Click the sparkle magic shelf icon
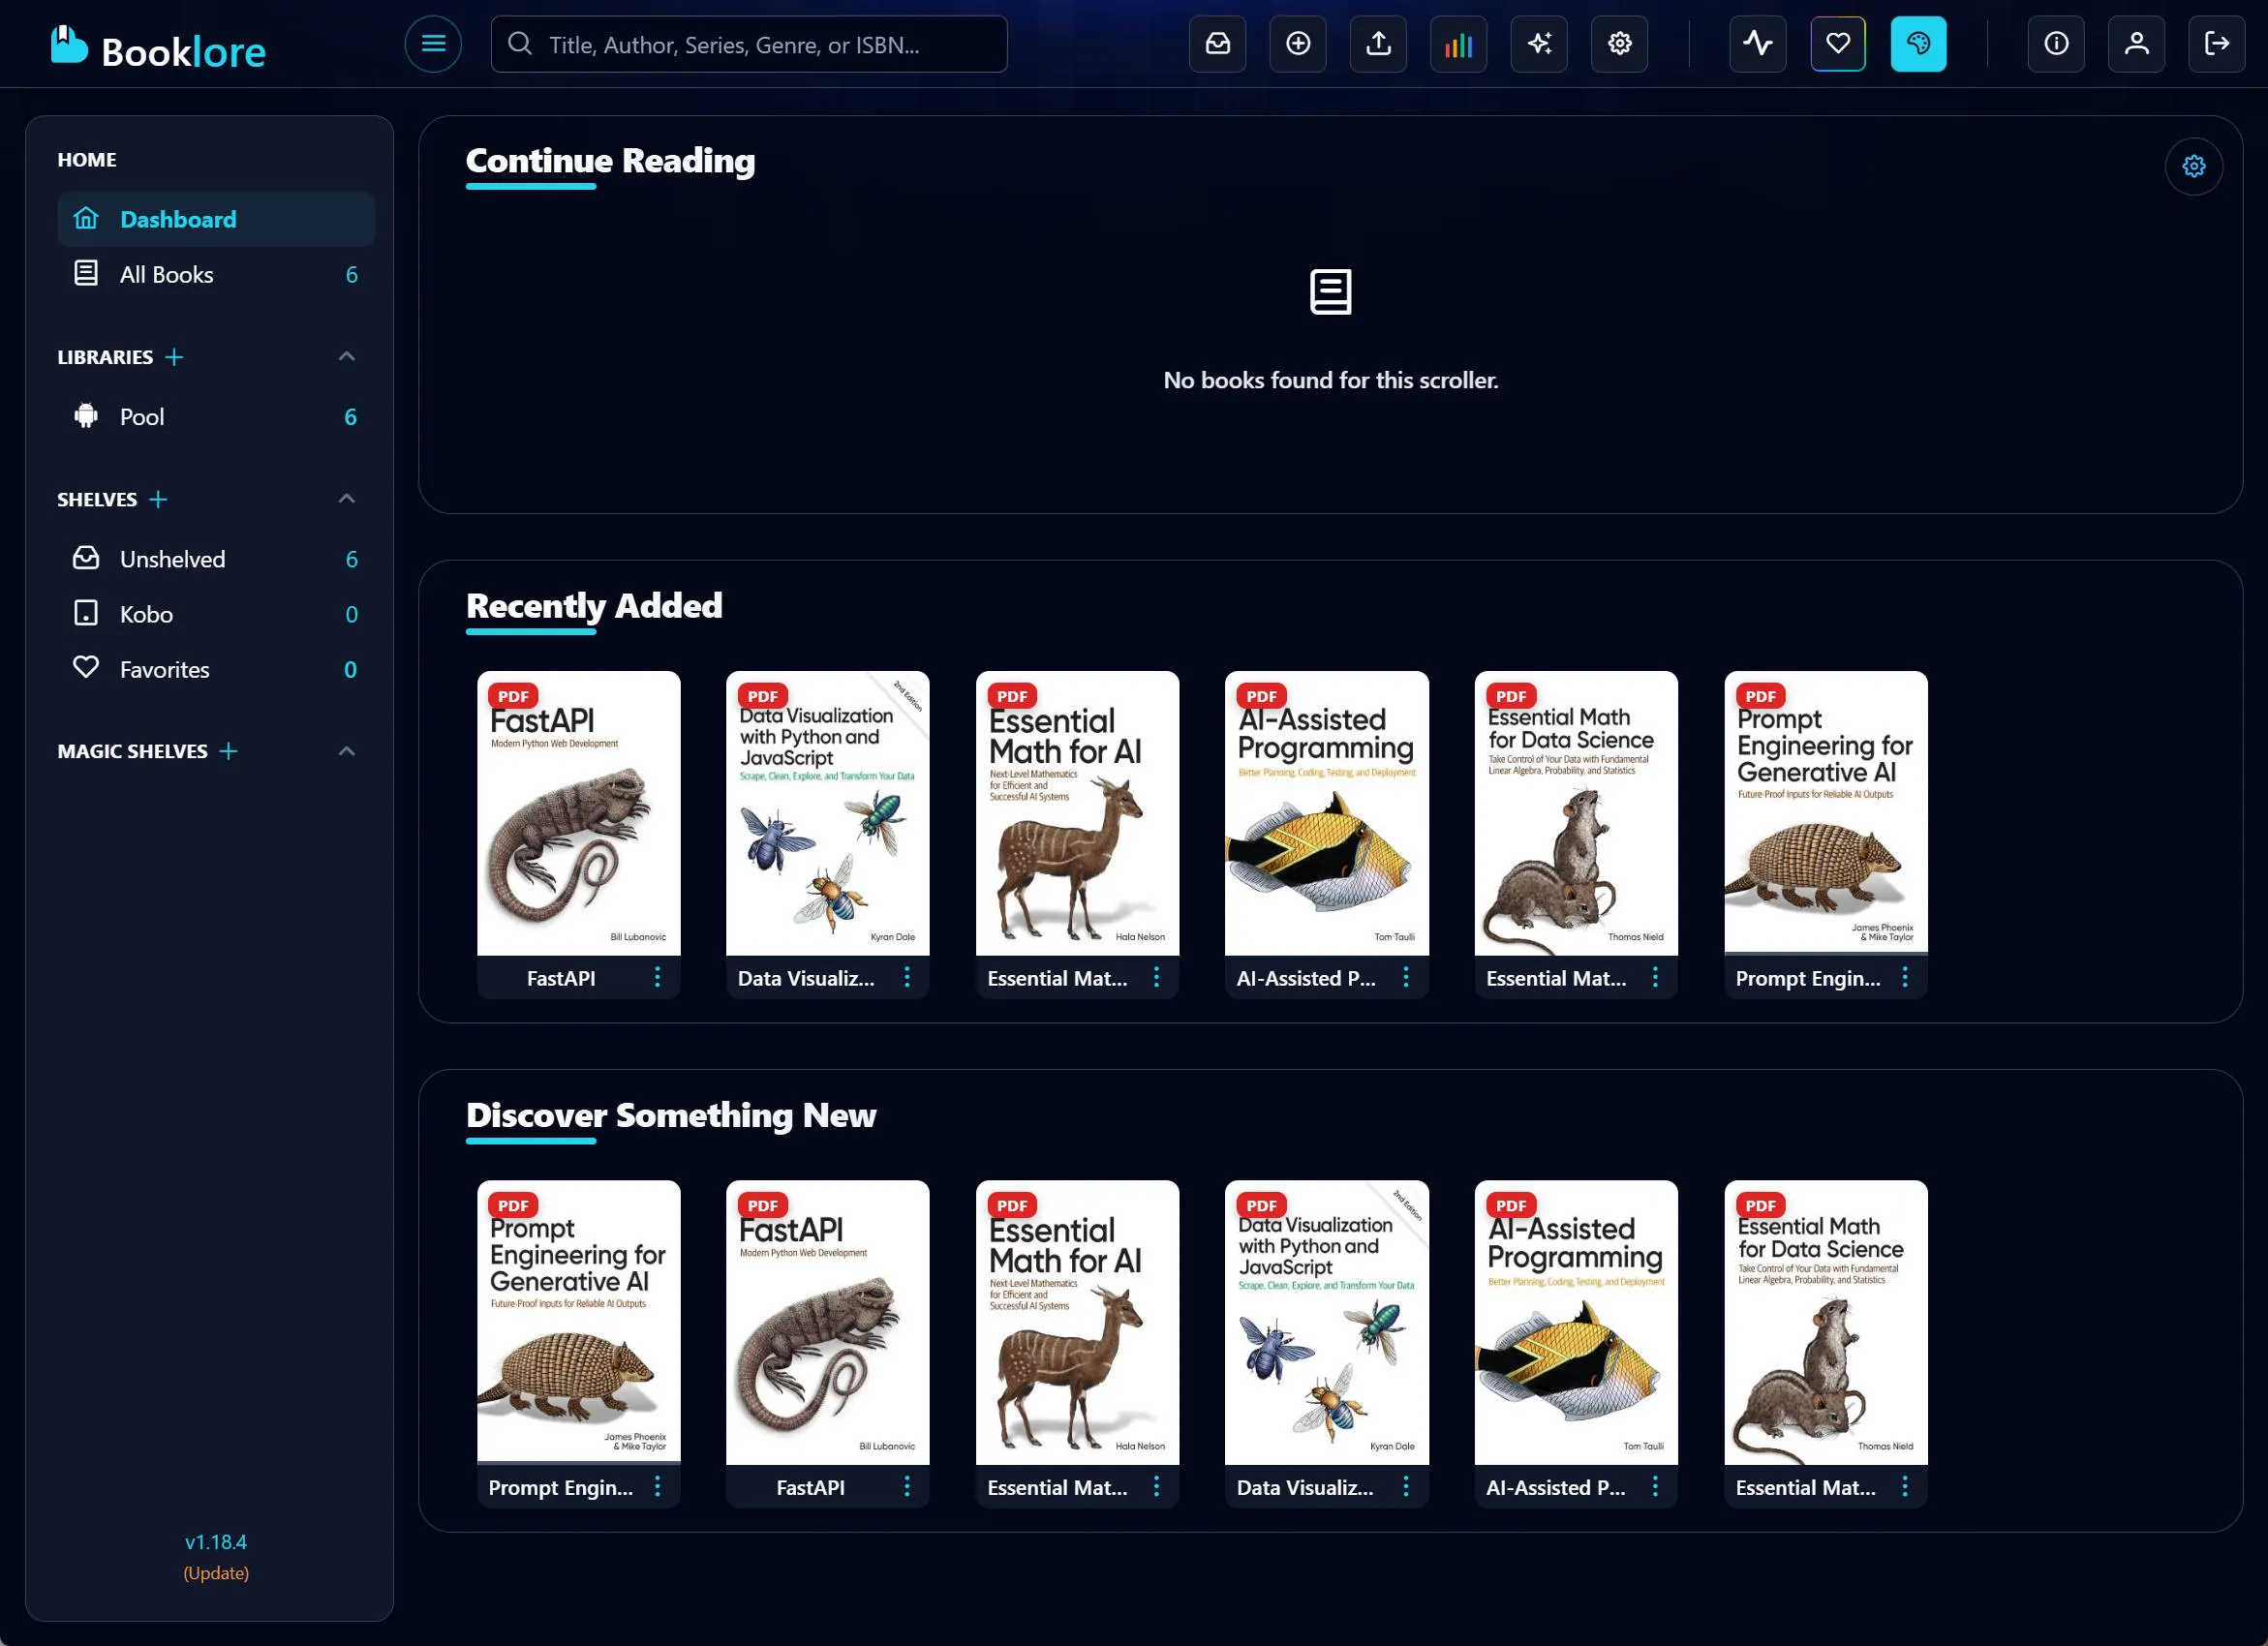The width and height of the screenshot is (2268, 1646). click(1538, 44)
